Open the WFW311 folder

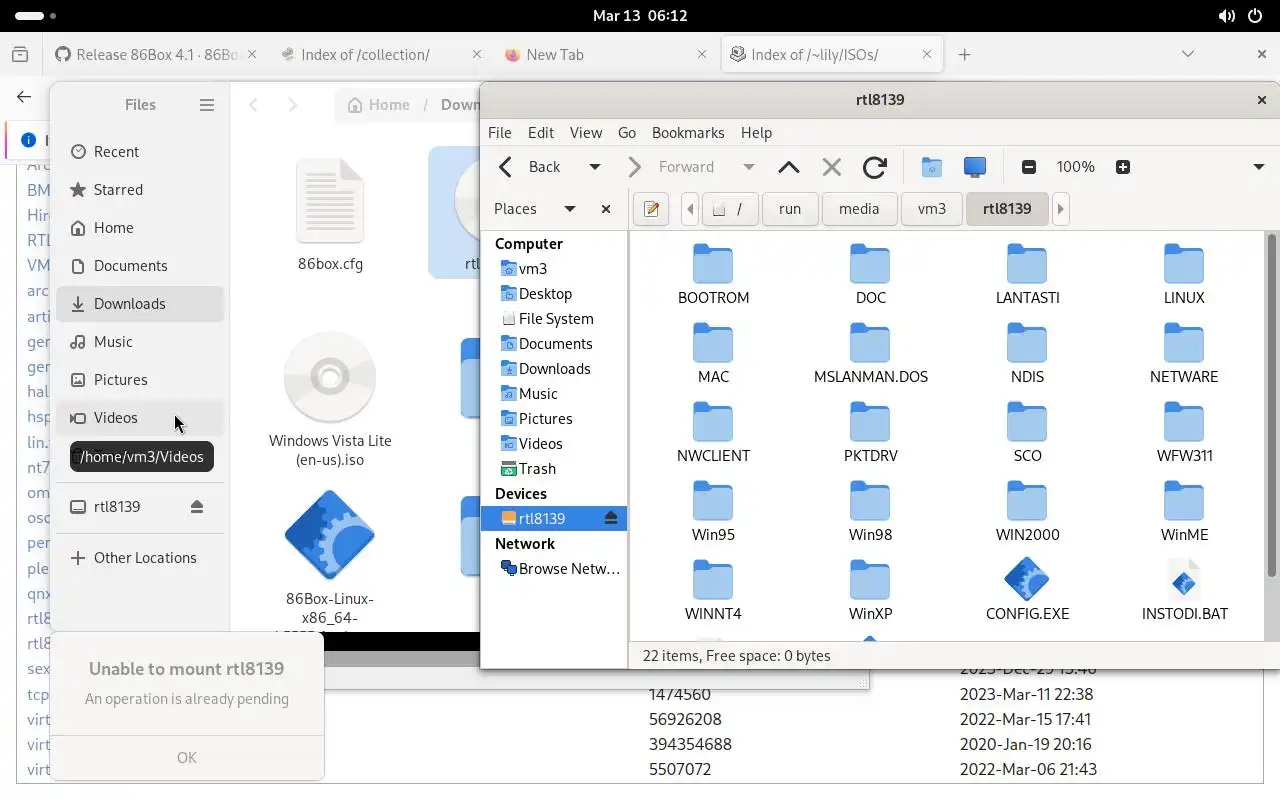point(1184,432)
